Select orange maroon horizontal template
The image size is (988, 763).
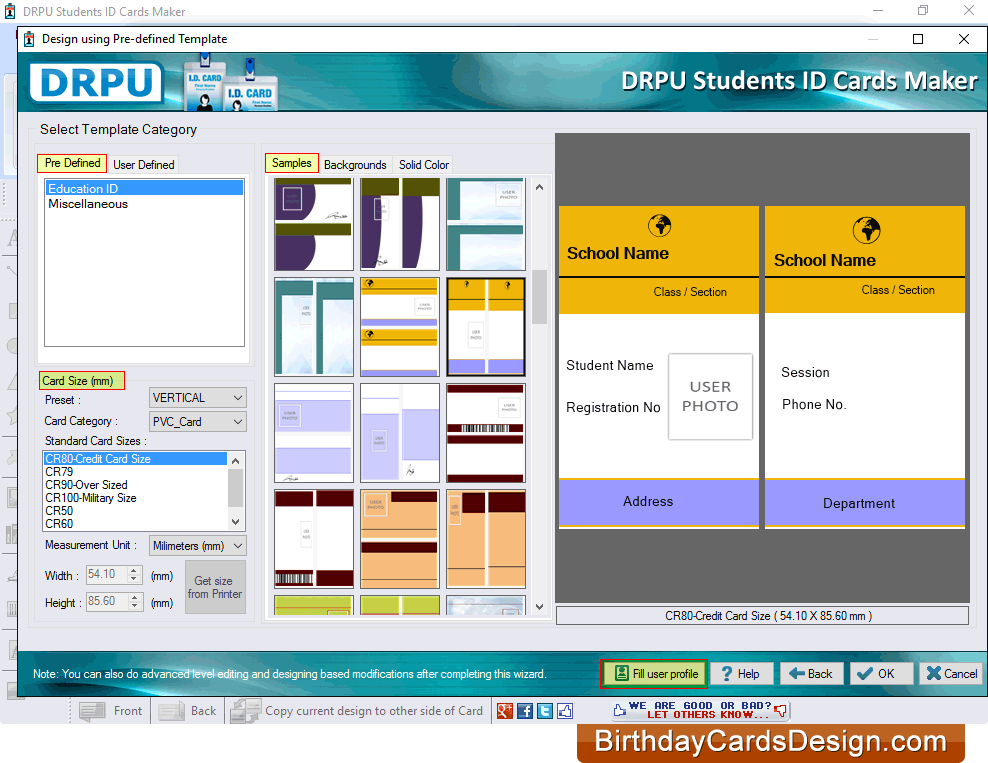(x=400, y=539)
